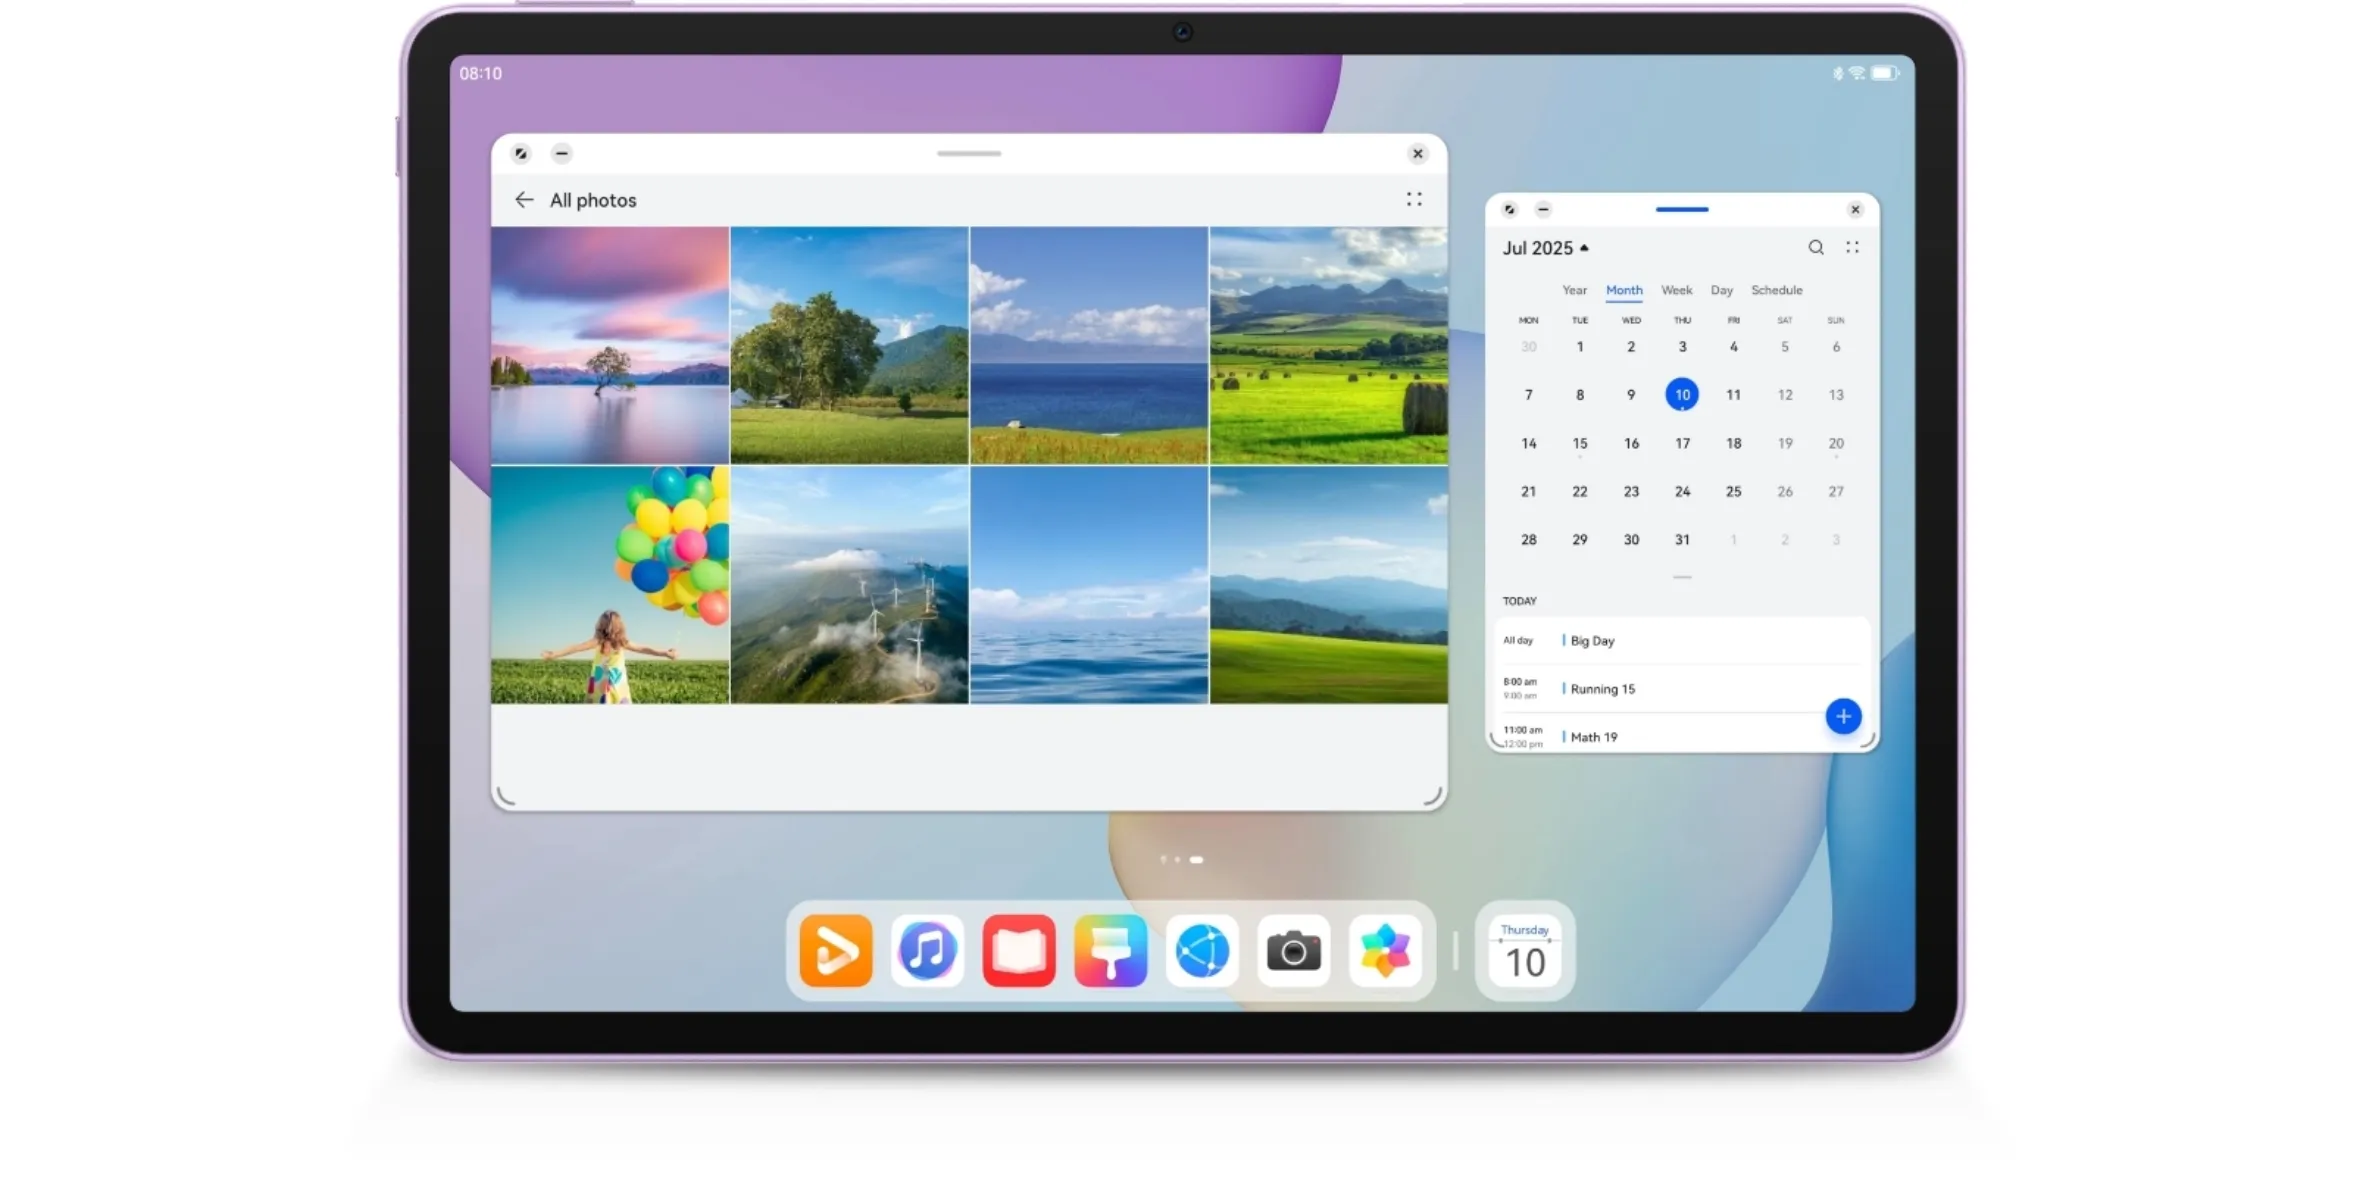
Task: Open the Gallery flower icon
Action: point(1385,950)
